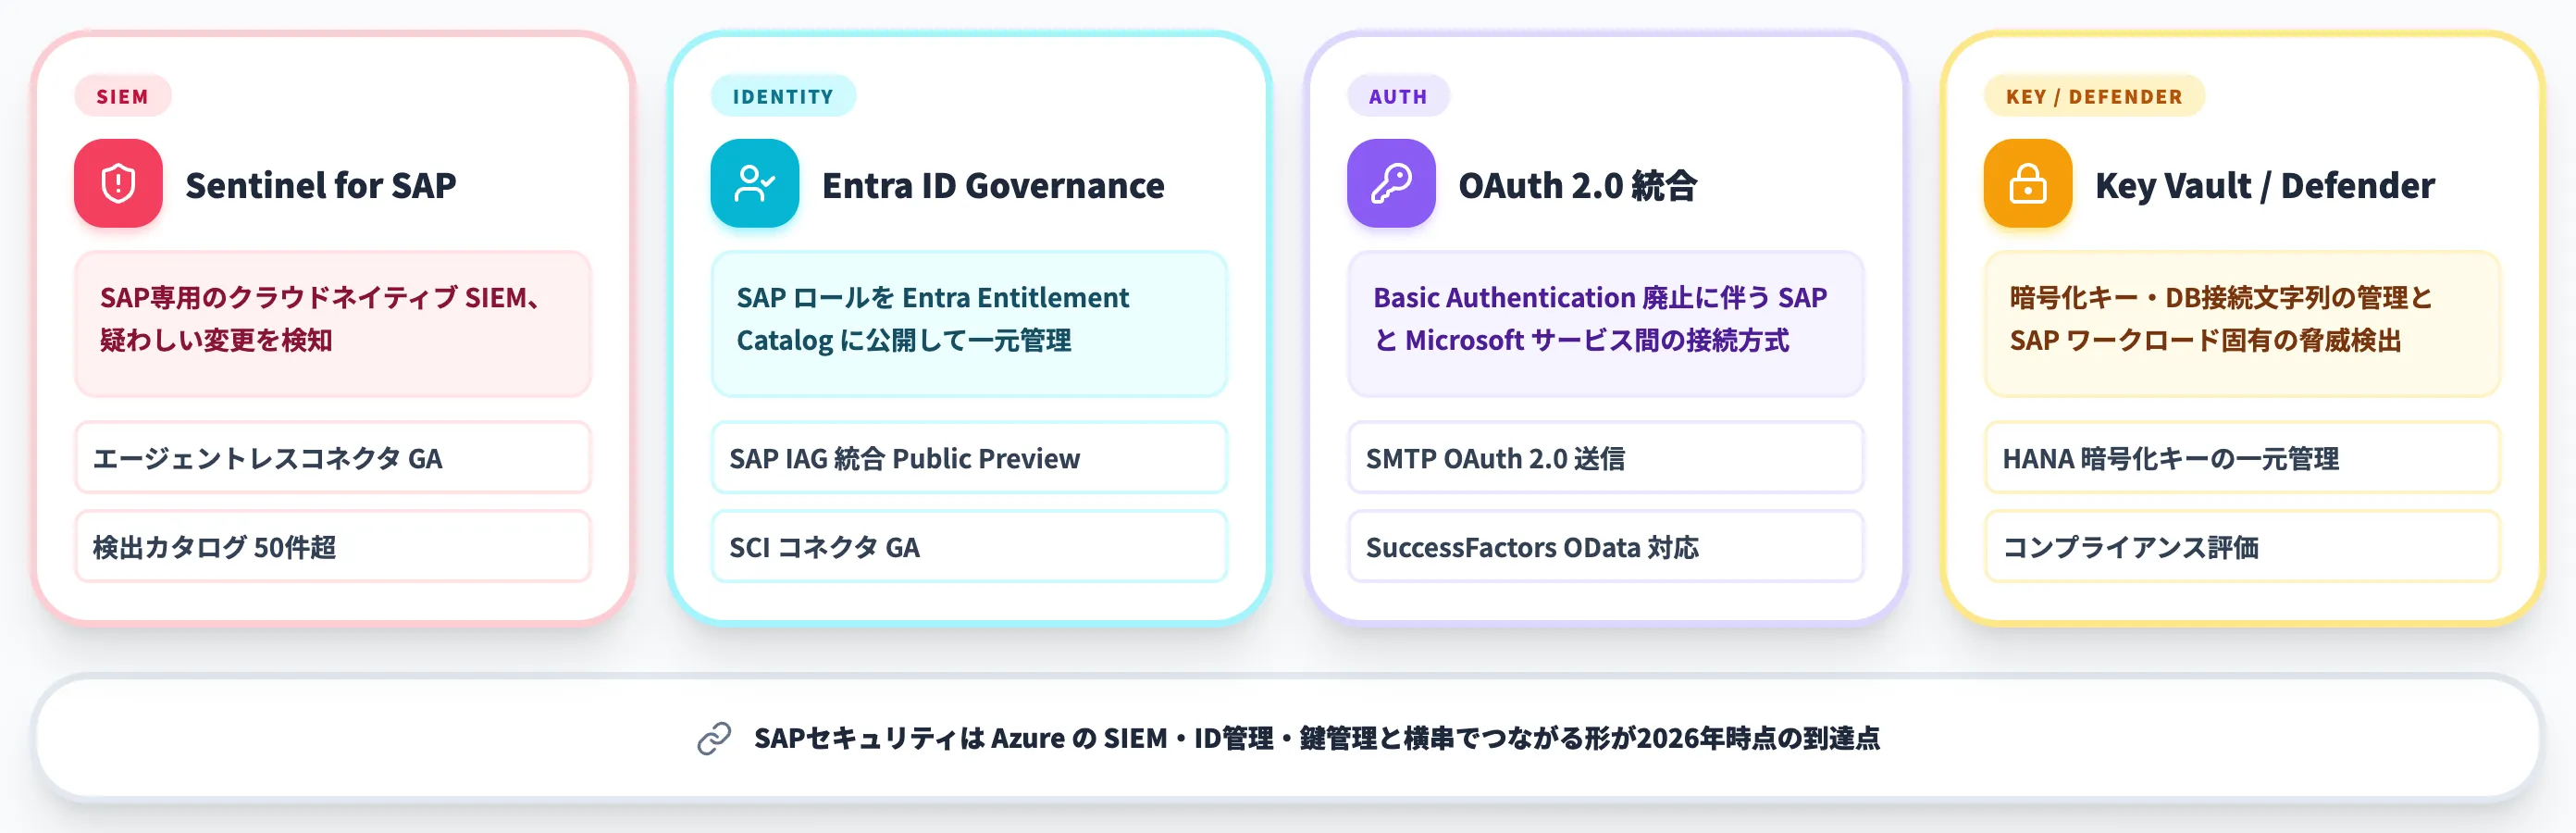Select the SIEM category badge

coord(123,96)
